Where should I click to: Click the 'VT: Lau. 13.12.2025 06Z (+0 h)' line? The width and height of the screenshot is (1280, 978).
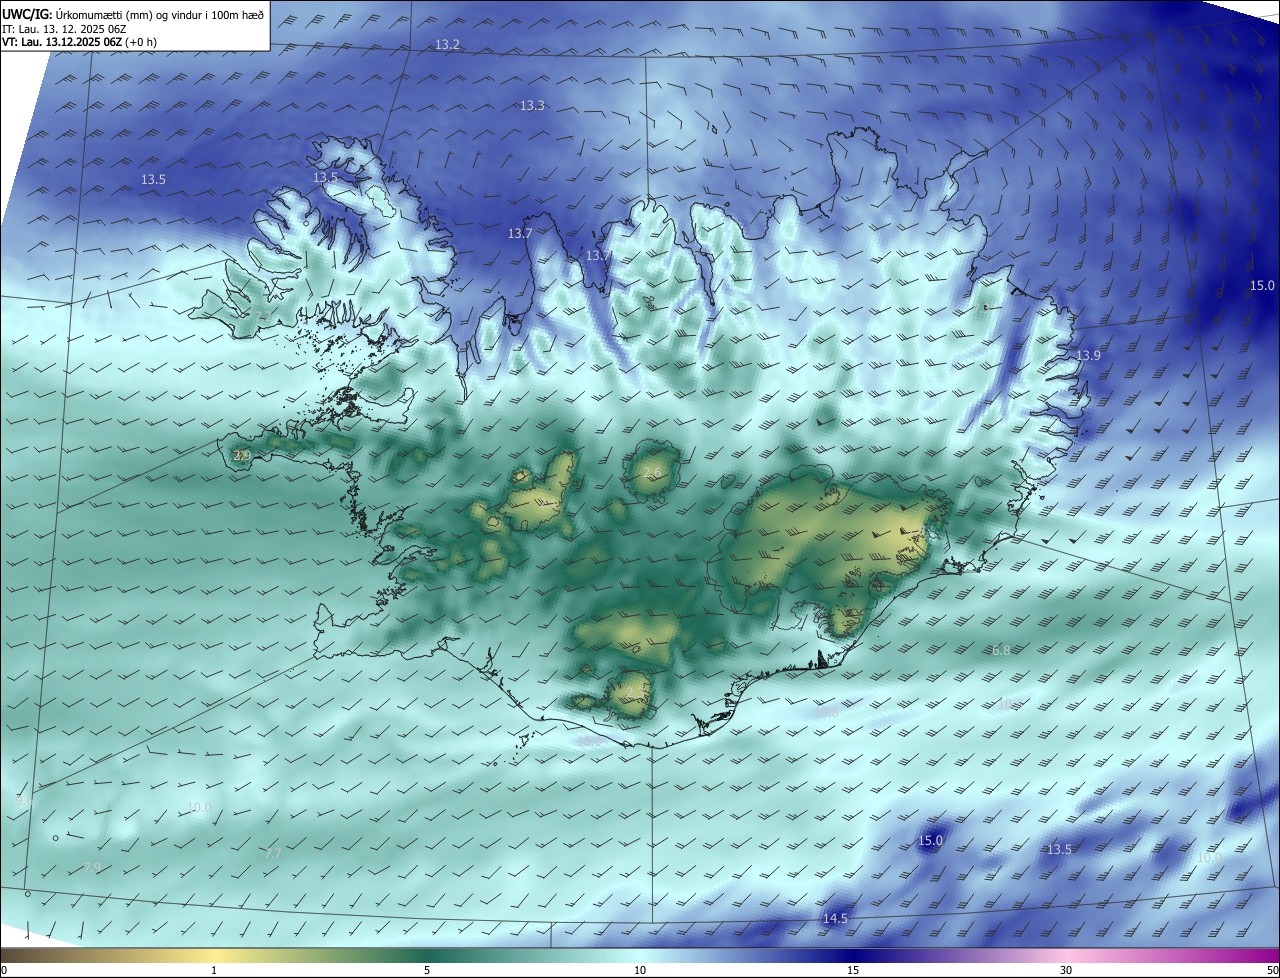click(x=79, y=42)
